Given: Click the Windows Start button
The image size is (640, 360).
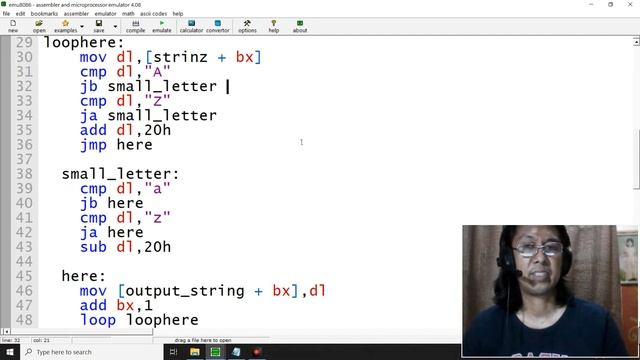Looking at the screenshot, I should (10, 352).
